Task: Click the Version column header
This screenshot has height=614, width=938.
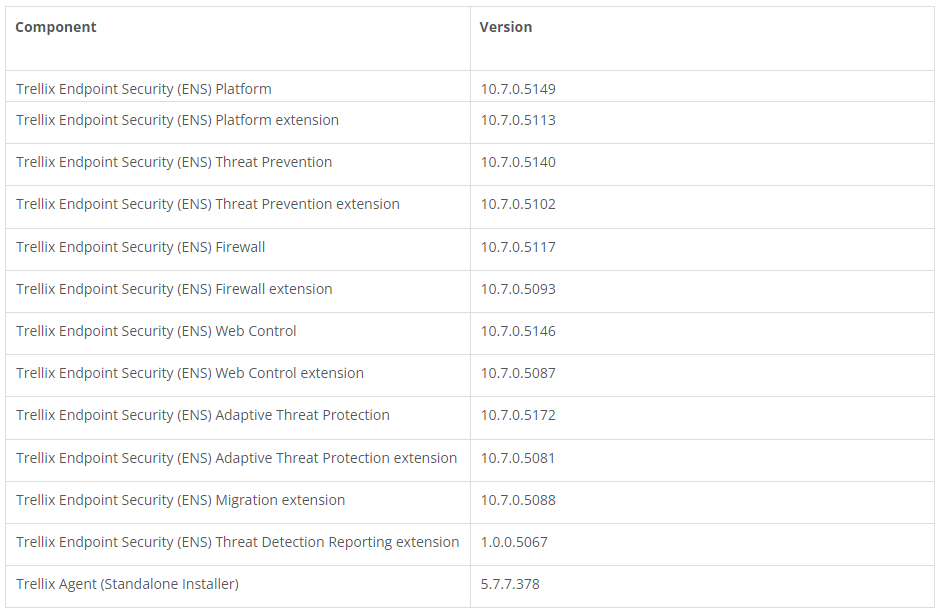Action: pos(505,27)
